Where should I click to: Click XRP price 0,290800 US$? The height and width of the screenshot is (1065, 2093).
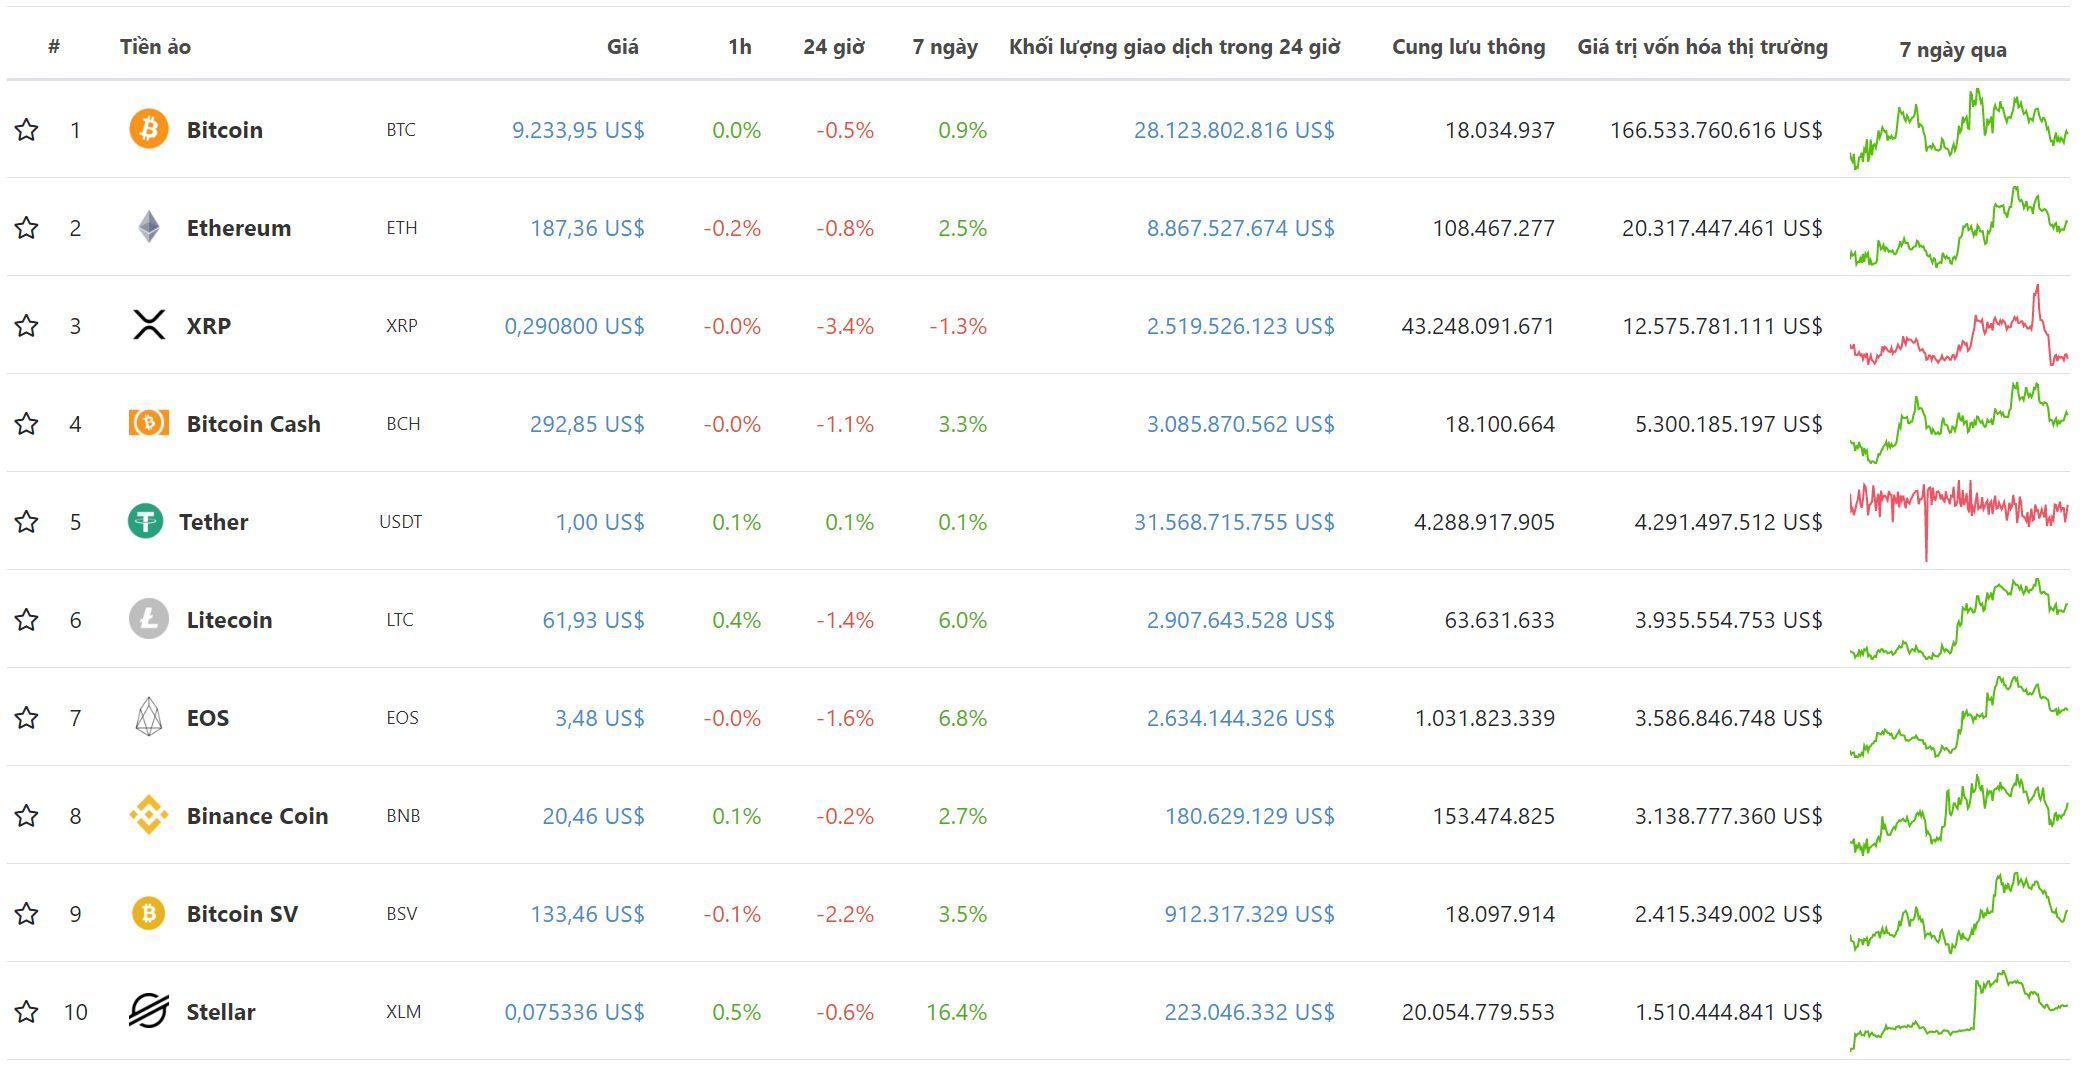pyautogui.click(x=574, y=325)
